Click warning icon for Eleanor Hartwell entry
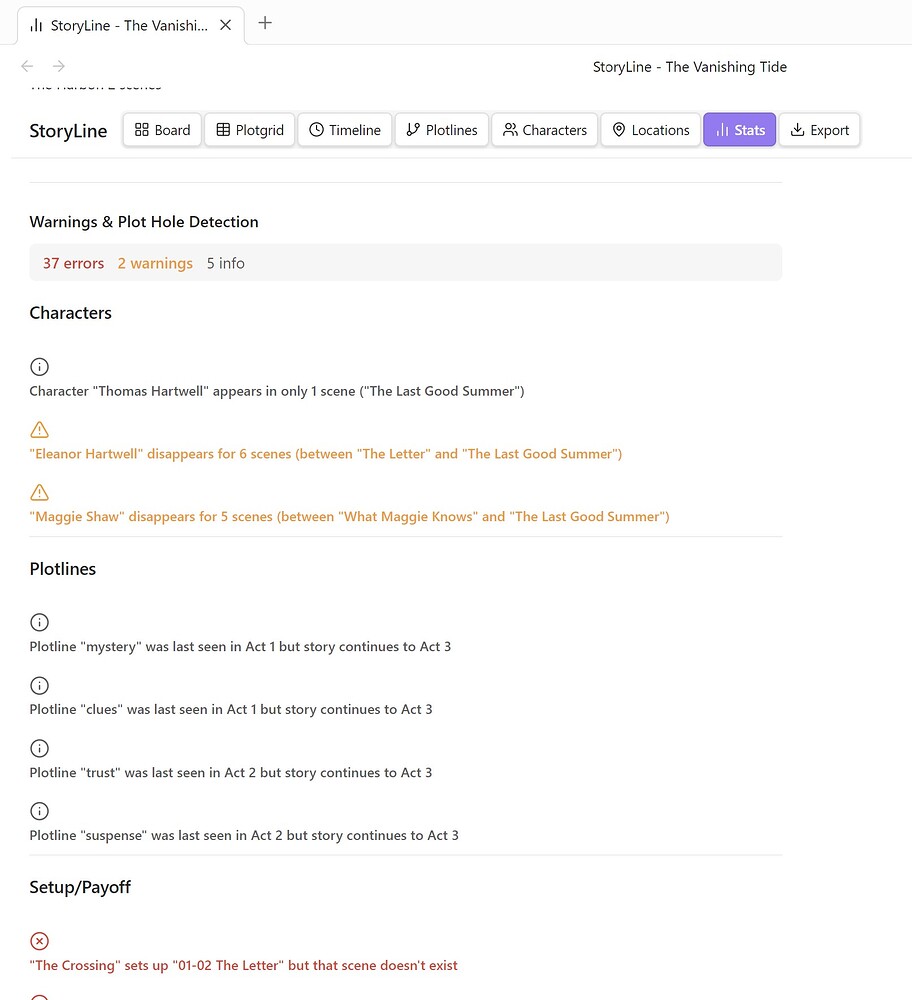Image resolution: width=912 pixels, height=1000 pixels. [x=40, y=429]
